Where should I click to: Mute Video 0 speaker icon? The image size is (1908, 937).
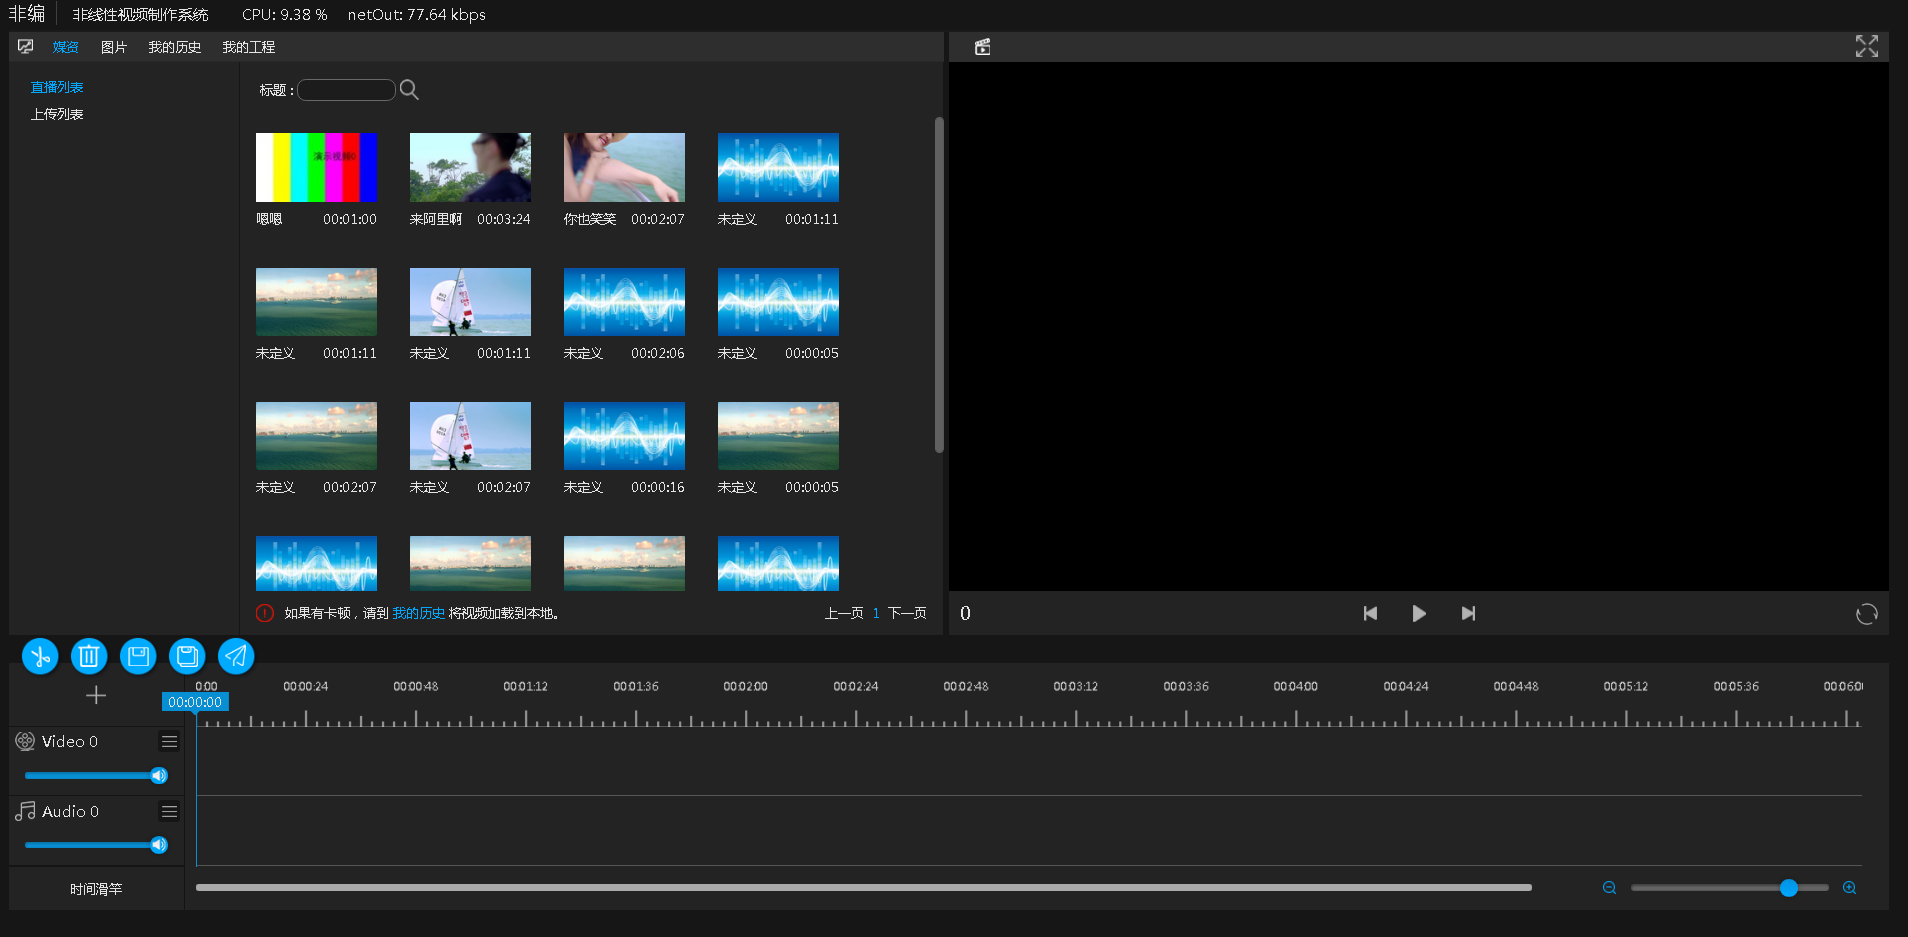(x=159, y=776)
